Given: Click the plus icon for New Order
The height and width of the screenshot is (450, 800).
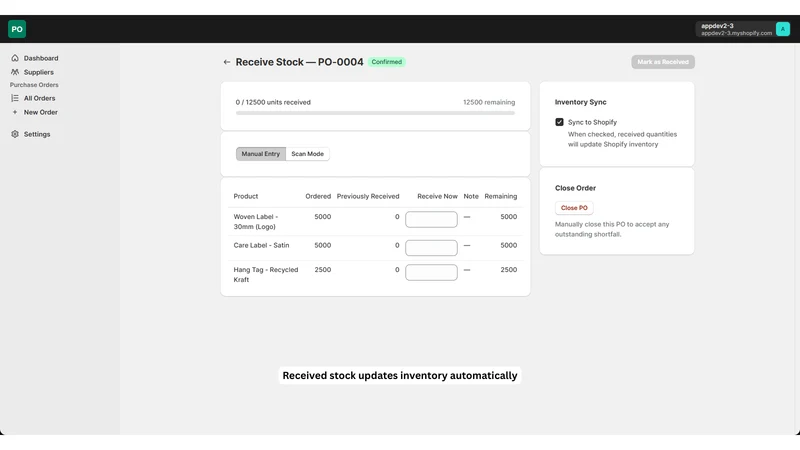Looking at the screenshot, I should pyautogui.click(x=15, y=112).
